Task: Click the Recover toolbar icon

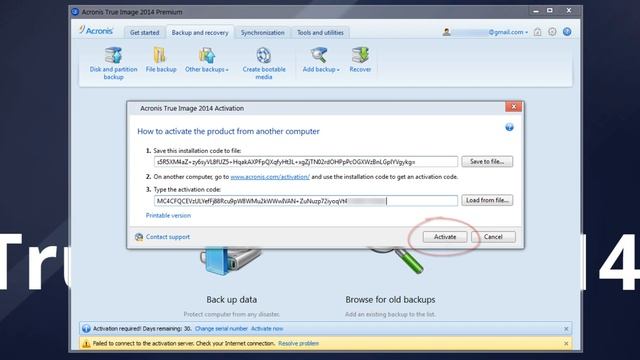Action: click(x=360, y=60)
